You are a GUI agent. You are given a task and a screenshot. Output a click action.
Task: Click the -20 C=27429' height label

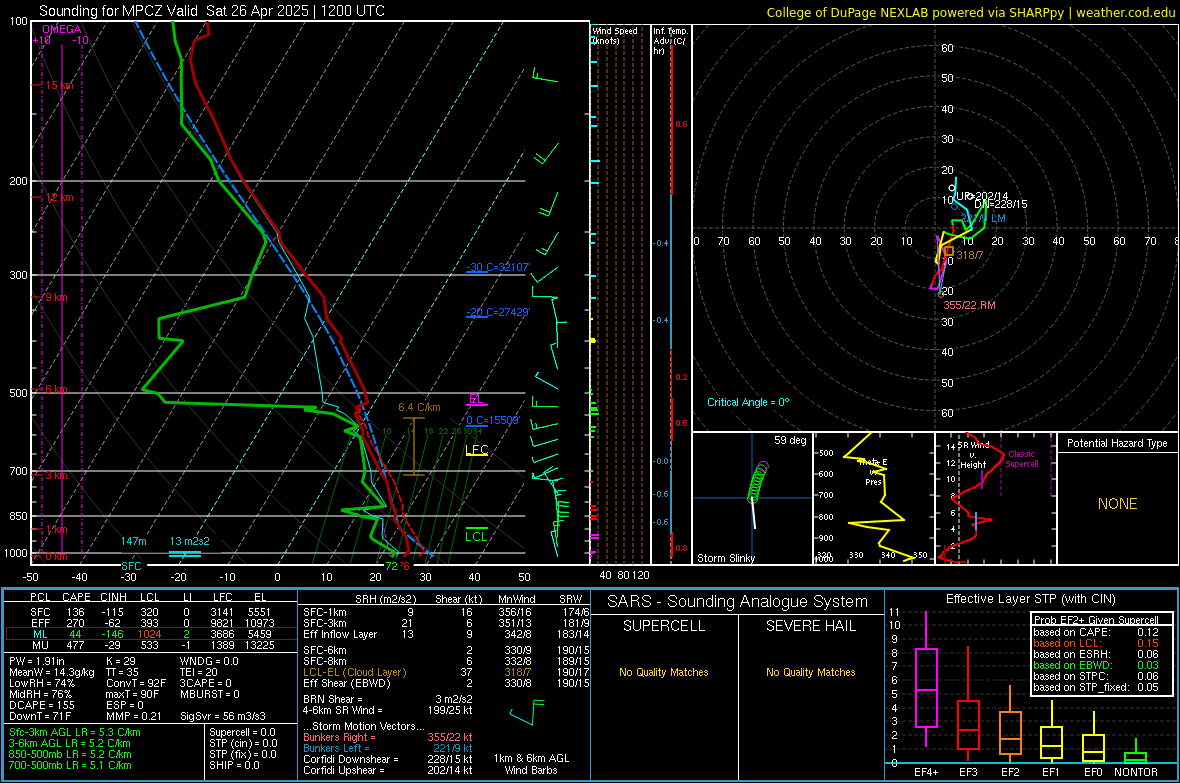coord(498,312)
